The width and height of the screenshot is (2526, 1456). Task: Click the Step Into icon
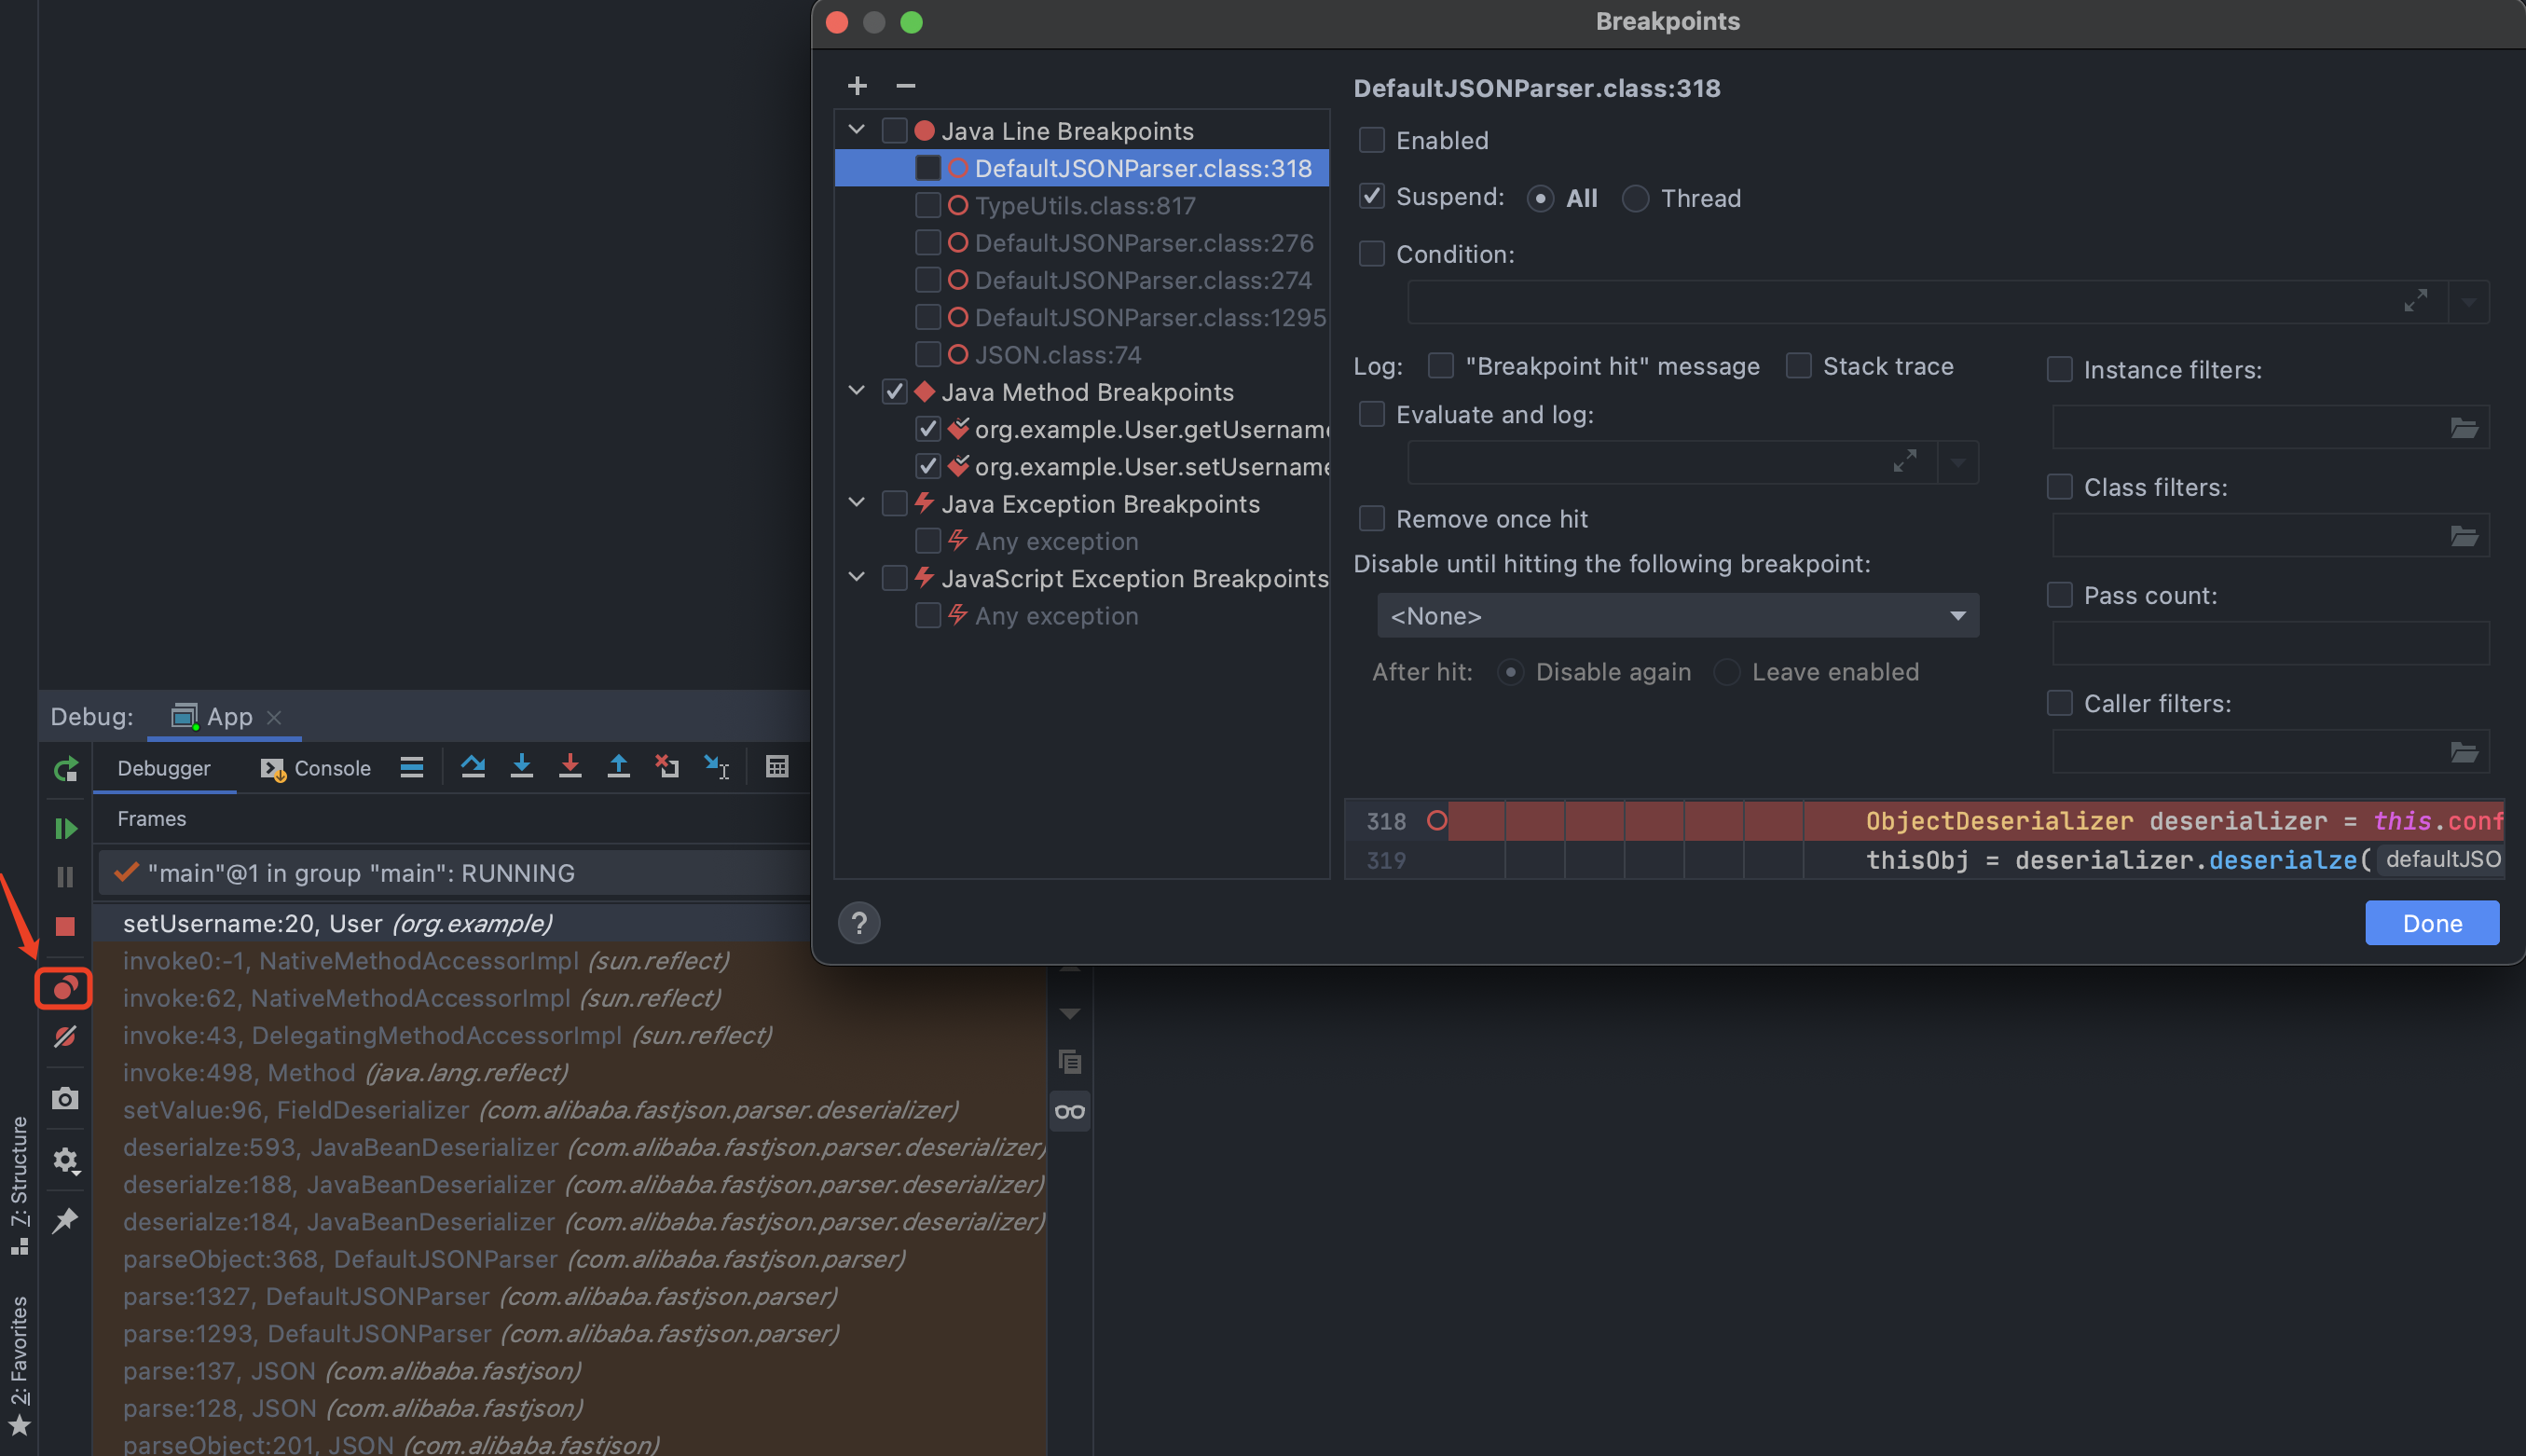[x=521, y=767]
